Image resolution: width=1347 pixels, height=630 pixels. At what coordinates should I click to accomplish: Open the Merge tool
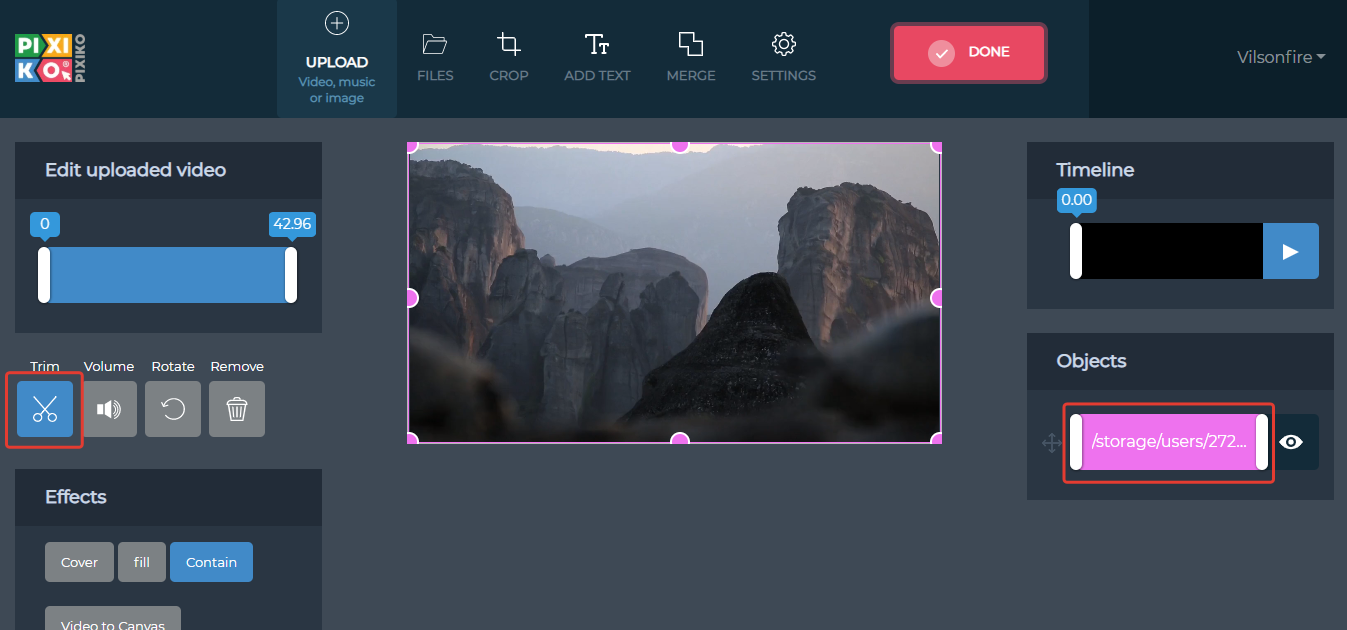tap(691, 58)
